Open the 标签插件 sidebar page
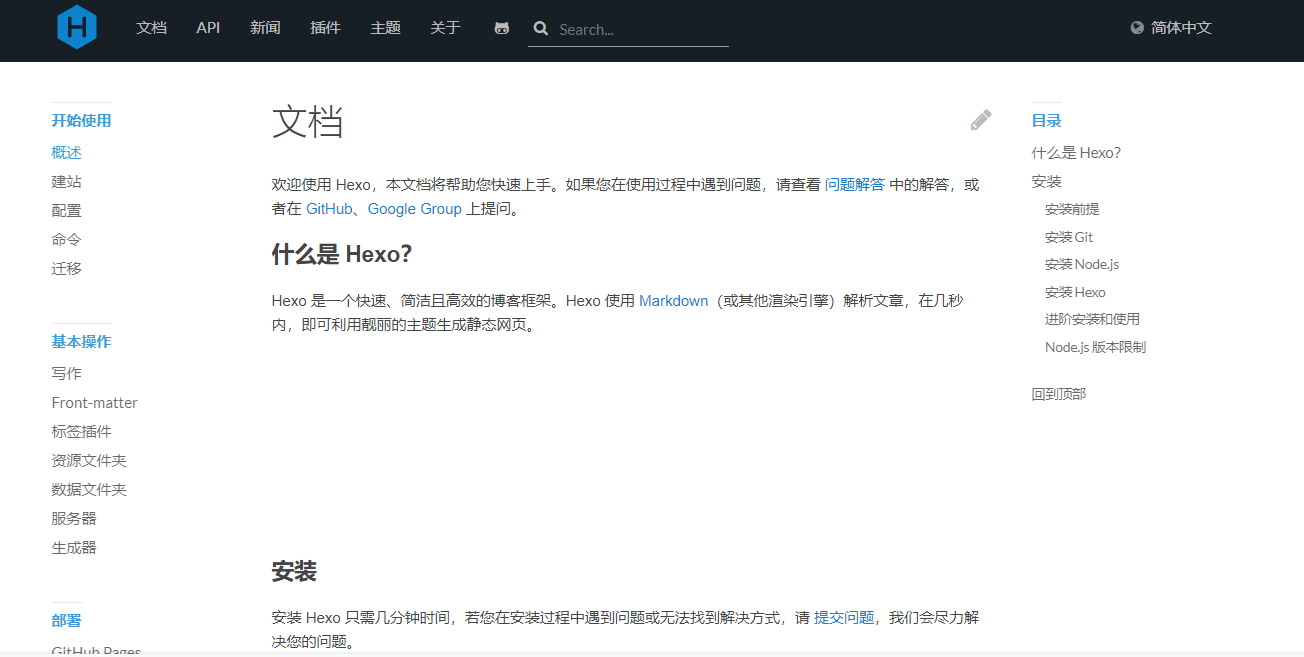Screen dimensions: 1304x657 [82, 432]
